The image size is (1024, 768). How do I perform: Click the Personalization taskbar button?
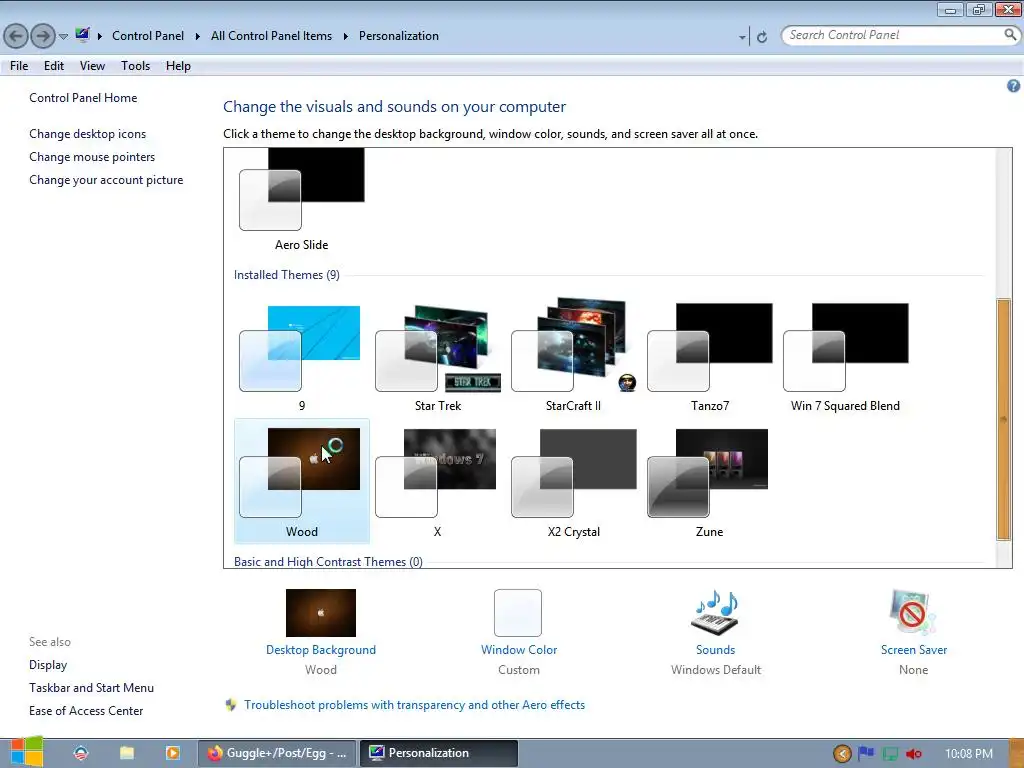439,753
